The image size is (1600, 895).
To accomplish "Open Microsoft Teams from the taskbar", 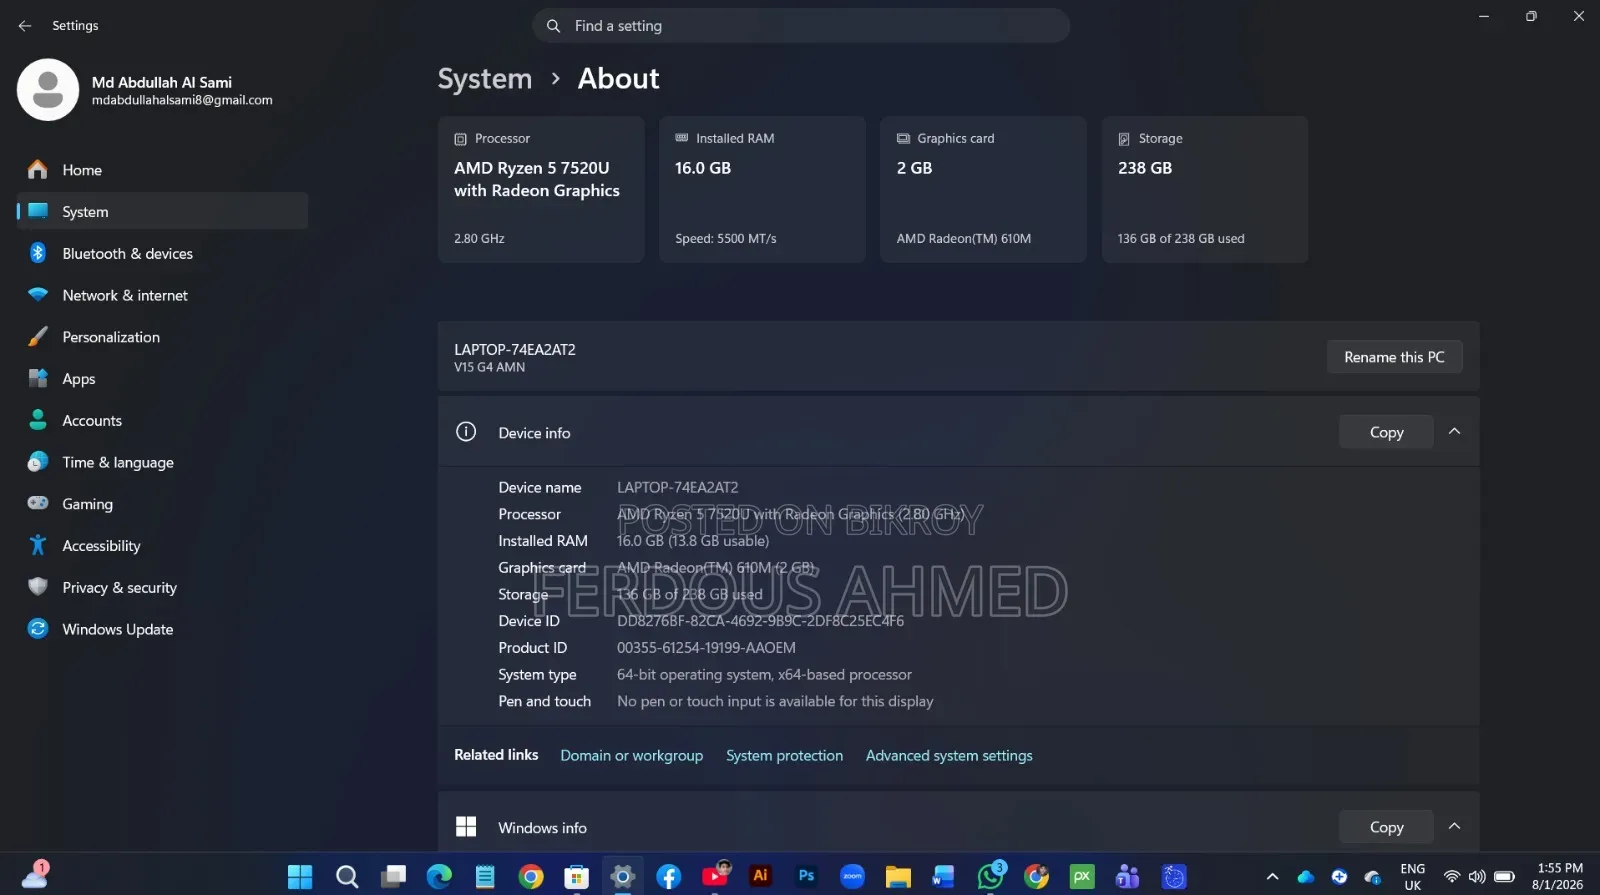I will pyautogui.click(x=1128, y=877).
